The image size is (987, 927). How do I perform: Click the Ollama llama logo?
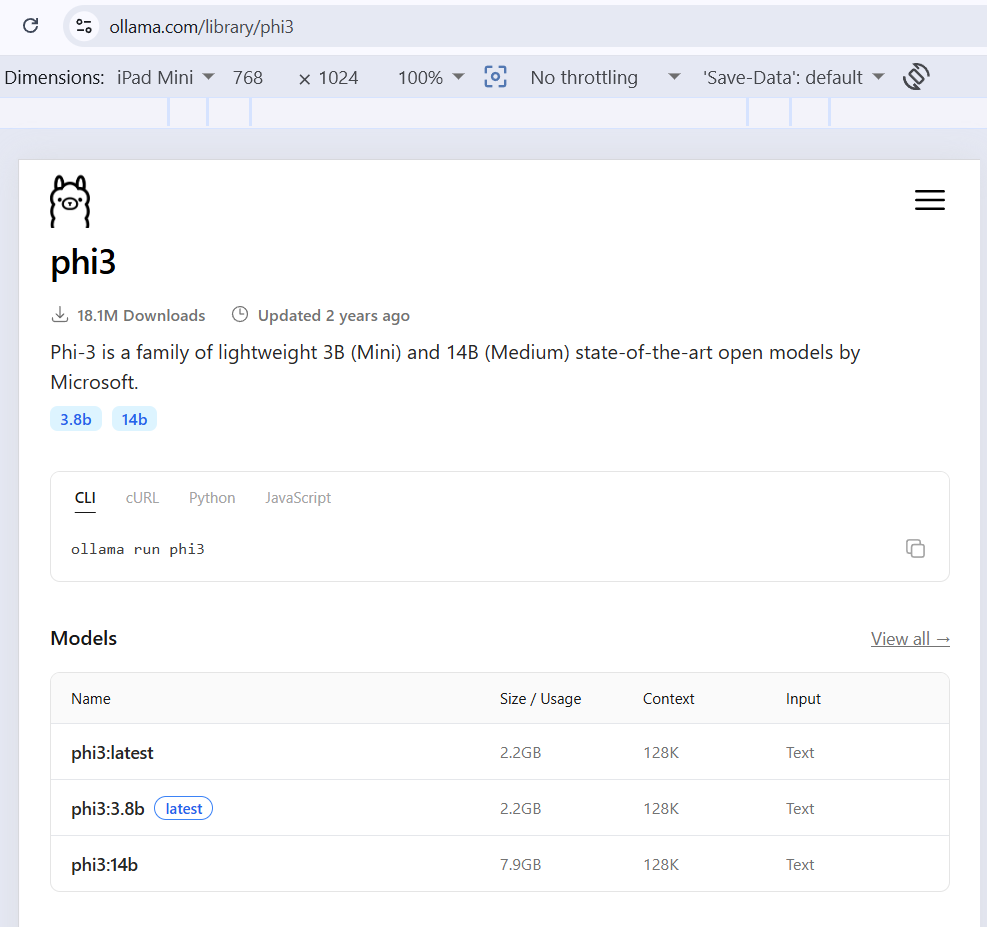[70, 201]
